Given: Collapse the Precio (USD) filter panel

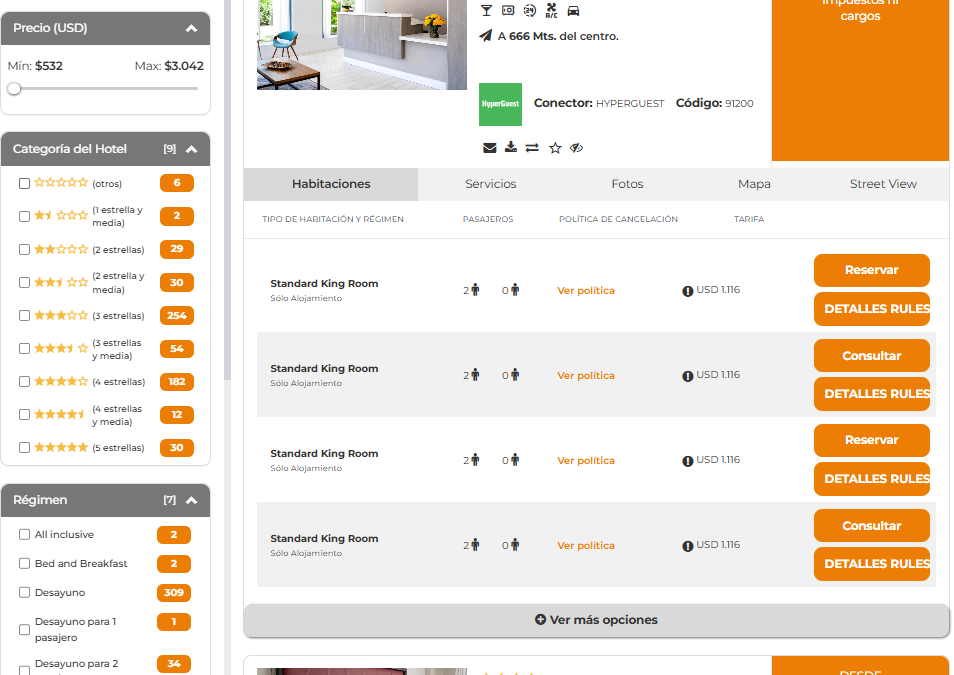Looking at the screenshot, I should coord(191,28).
